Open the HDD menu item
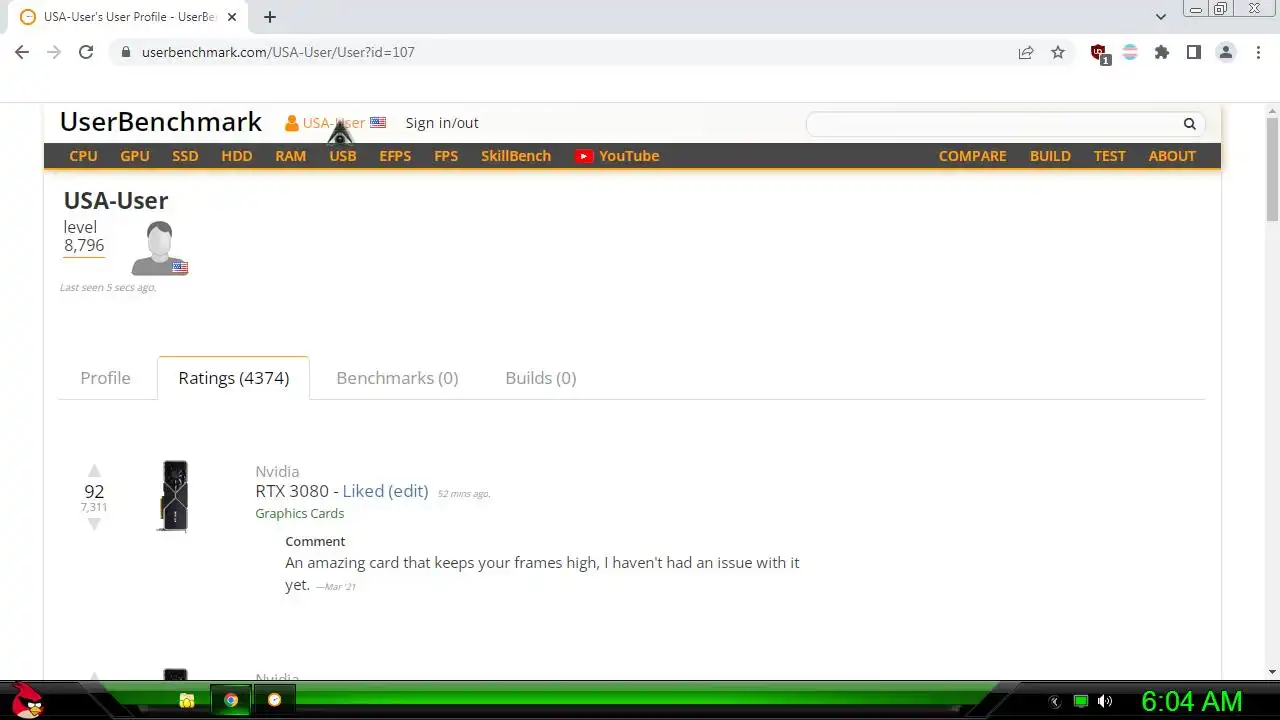Image resolution: width=1280 pixels, height=720 pixels. point(237,156)
